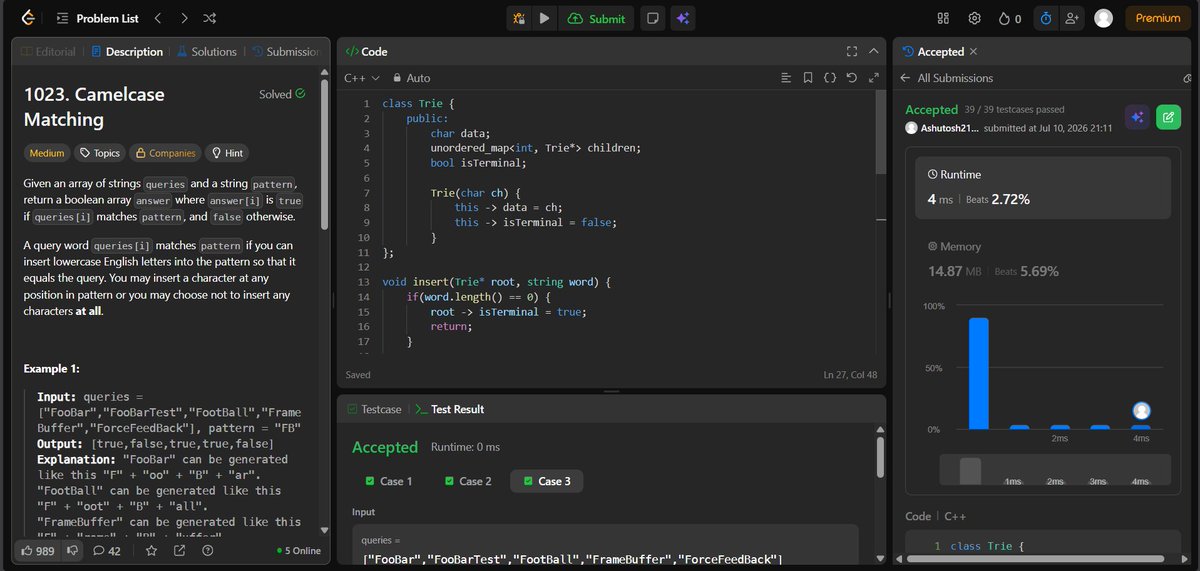Open the C++ language dropdown
The image size is (1200, 571).
coord(362,77)
